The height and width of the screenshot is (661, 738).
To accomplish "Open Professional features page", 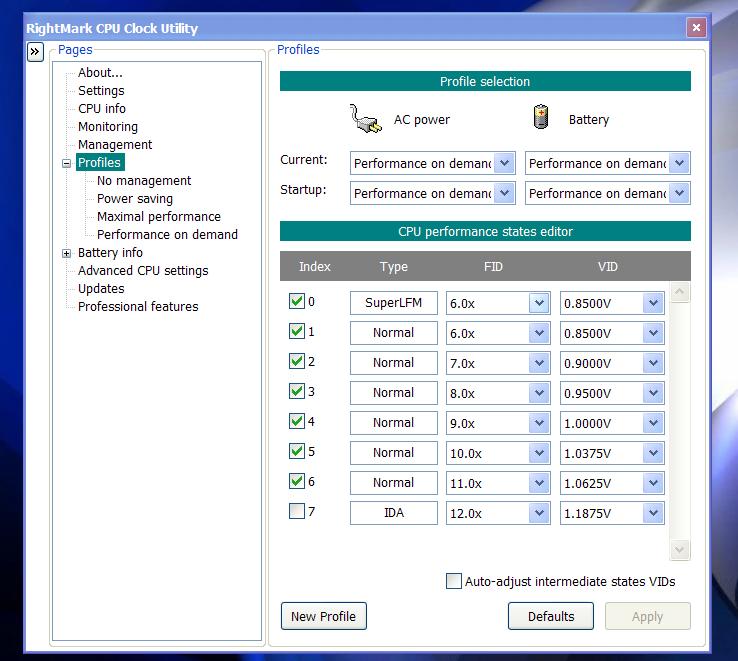I will 138,306.
